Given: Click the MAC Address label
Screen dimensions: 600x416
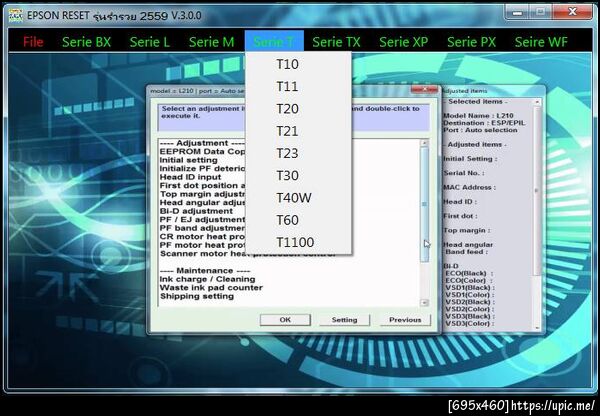Looking at the screenshot, I should (x=469, y=187).
